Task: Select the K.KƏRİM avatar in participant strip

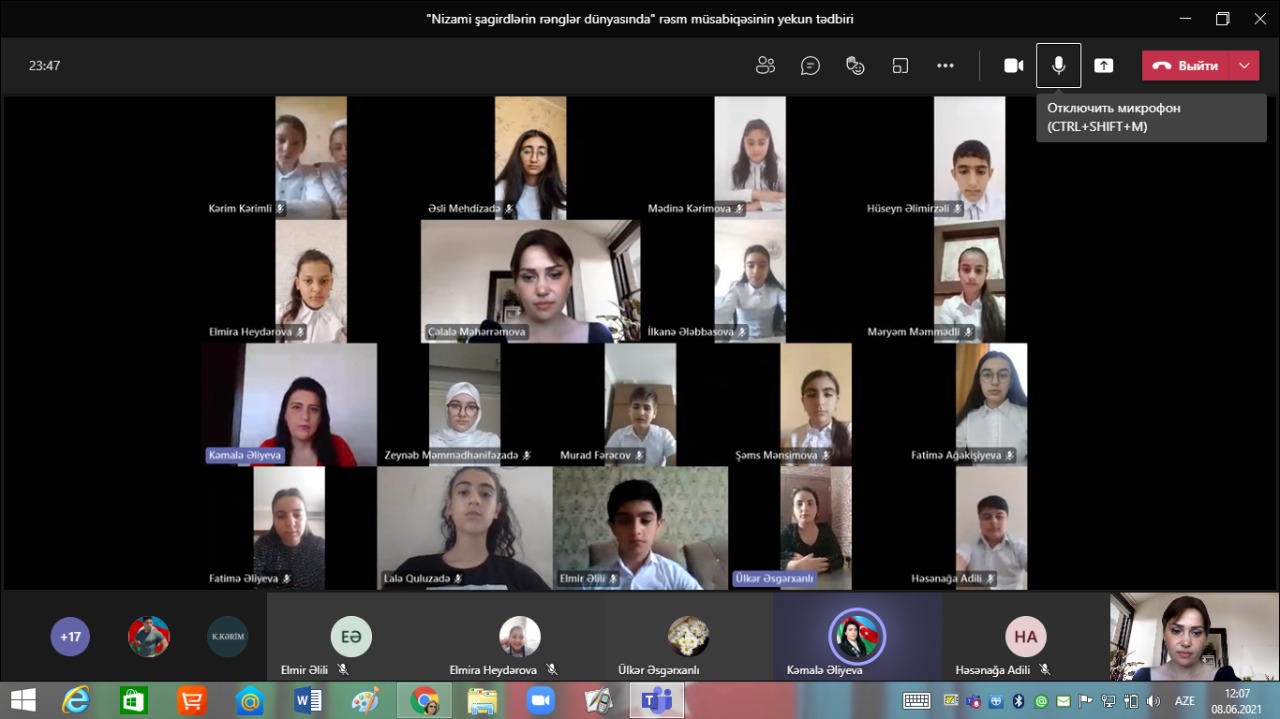Action: [x=227, y=637]
